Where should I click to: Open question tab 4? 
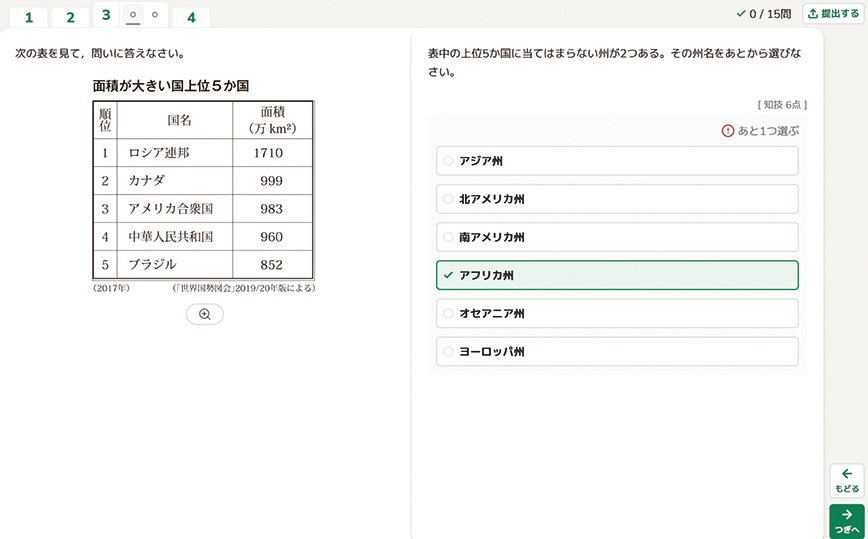[190, 17]
